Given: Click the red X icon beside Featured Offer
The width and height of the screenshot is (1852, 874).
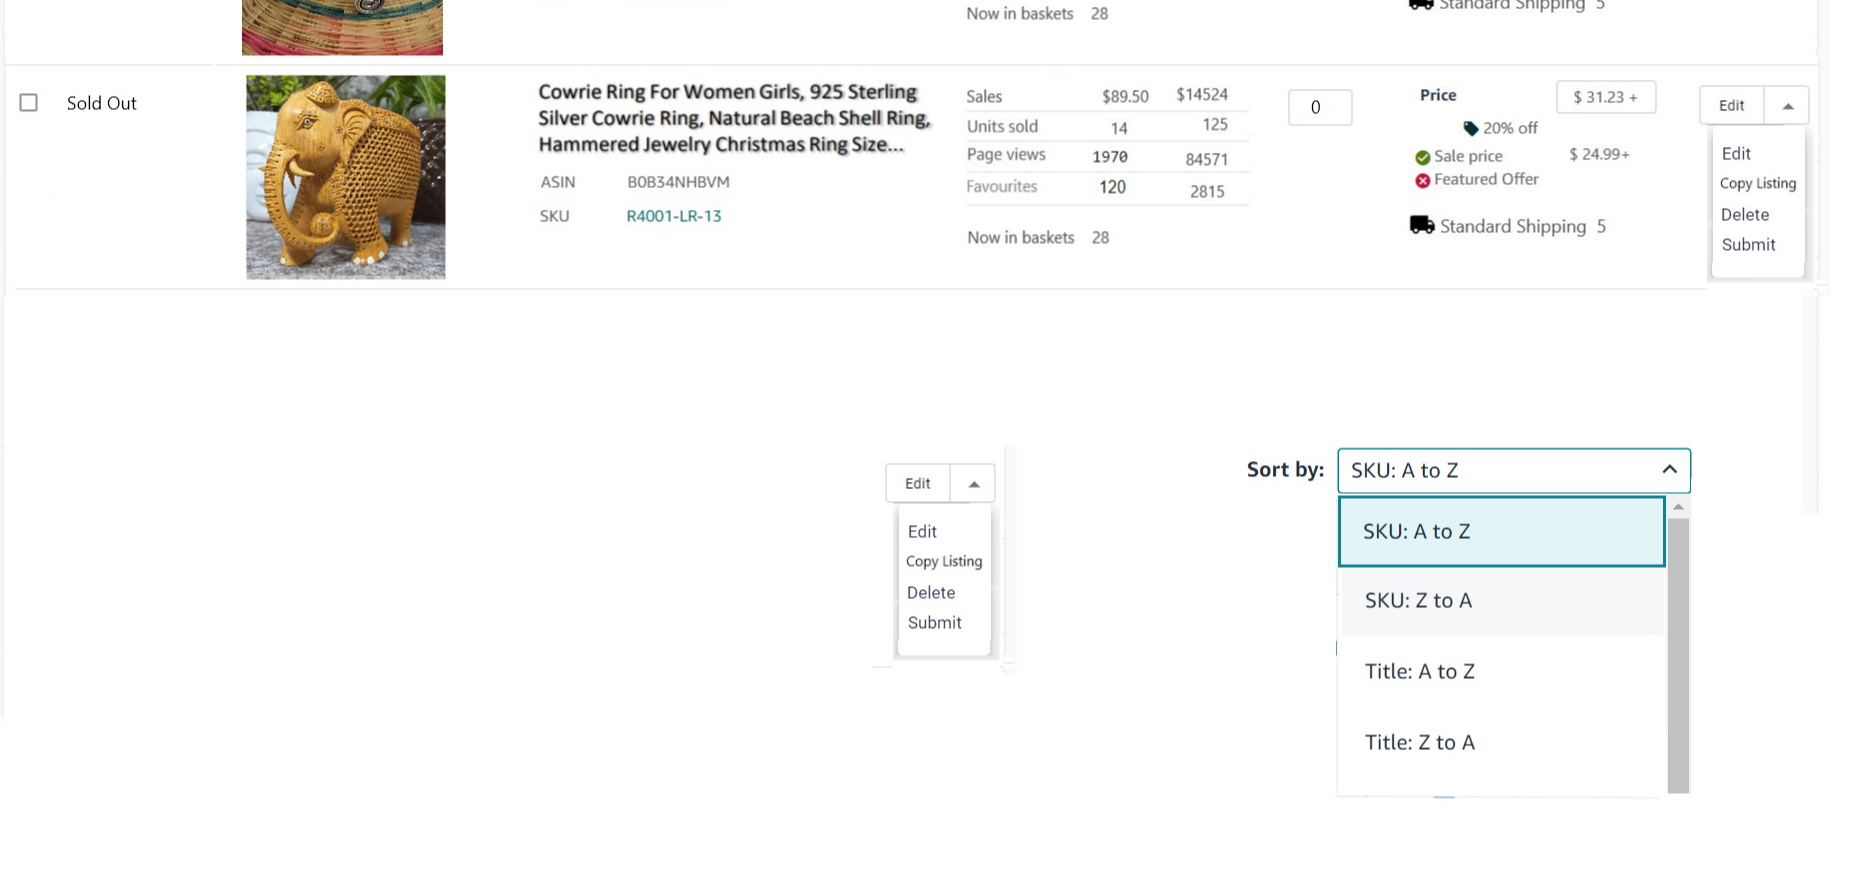Looking at the screenshot, I should (x=1422, y=180).
